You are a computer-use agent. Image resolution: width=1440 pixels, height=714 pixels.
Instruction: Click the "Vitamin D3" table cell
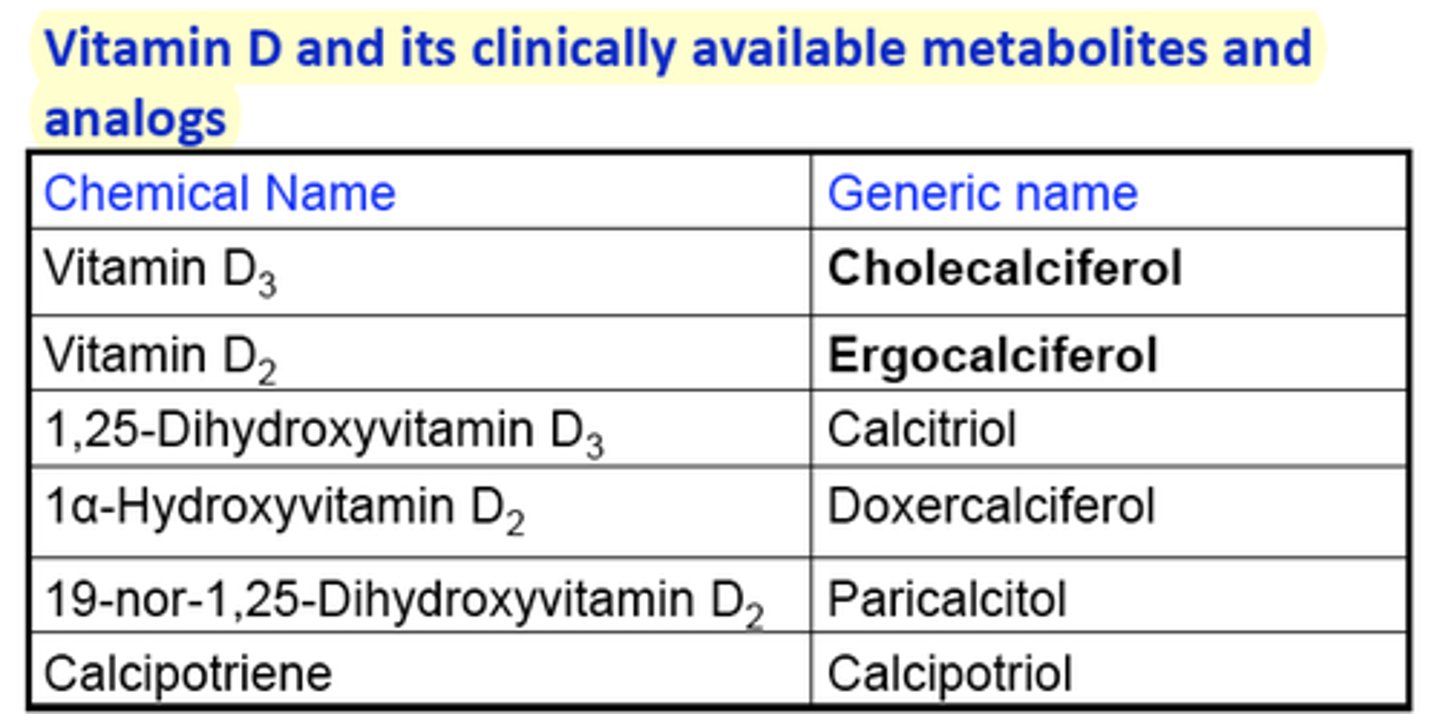tap(160, 270)
